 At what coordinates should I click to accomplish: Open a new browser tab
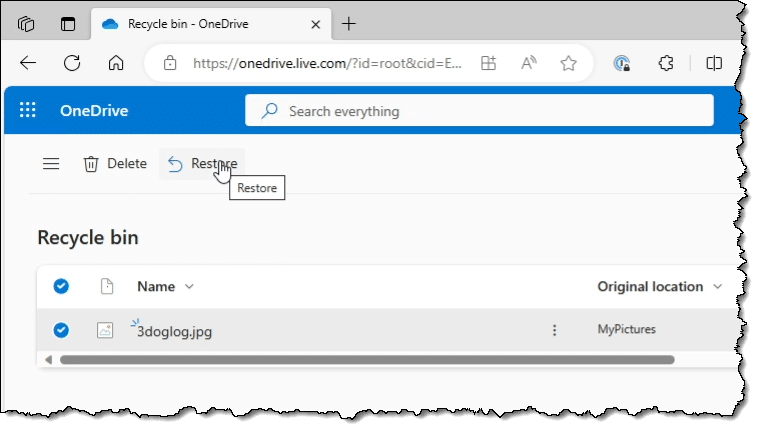click(x=349, y=23)
